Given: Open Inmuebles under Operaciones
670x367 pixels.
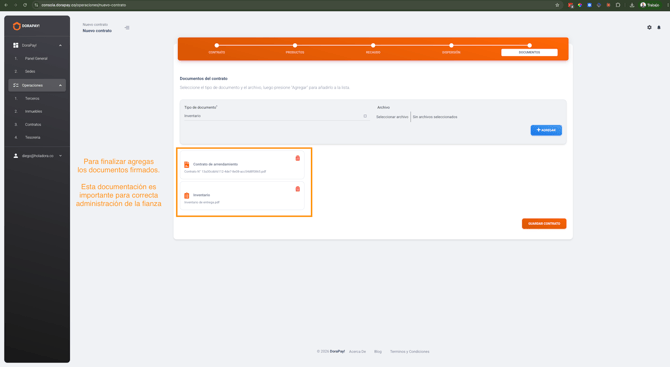Looking at the screenshot, I should pos(33,112).
